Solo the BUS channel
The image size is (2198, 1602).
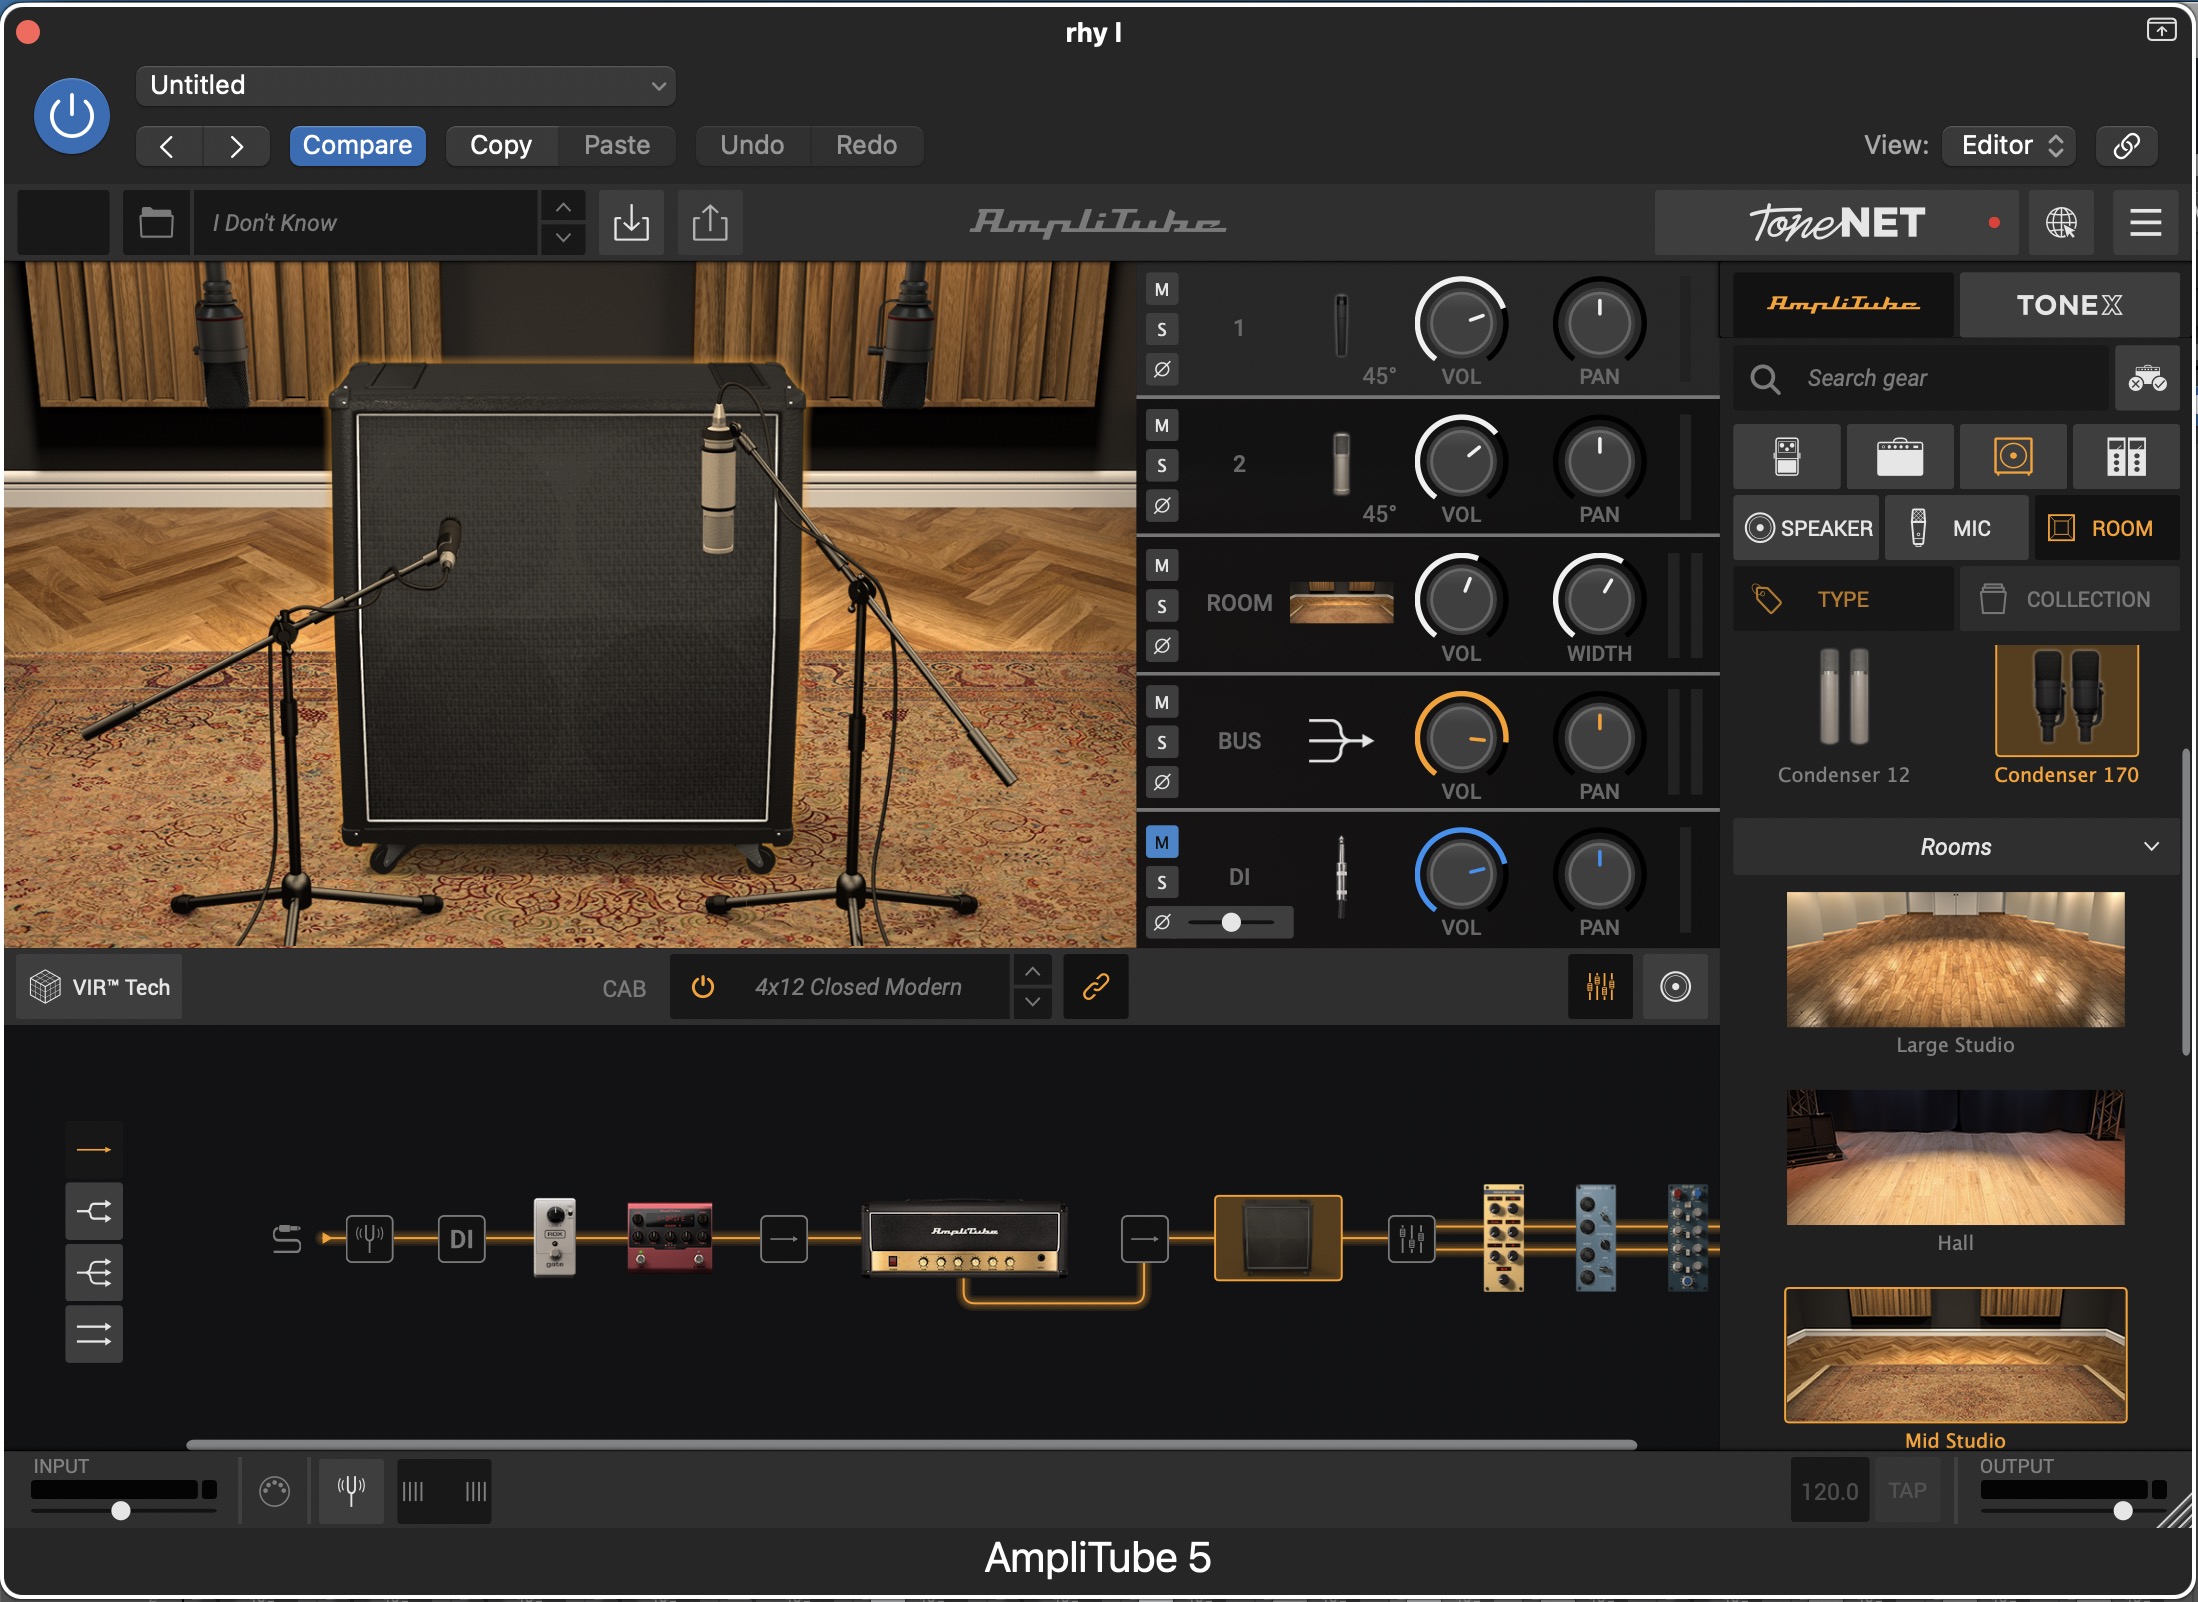(1162, 742)
